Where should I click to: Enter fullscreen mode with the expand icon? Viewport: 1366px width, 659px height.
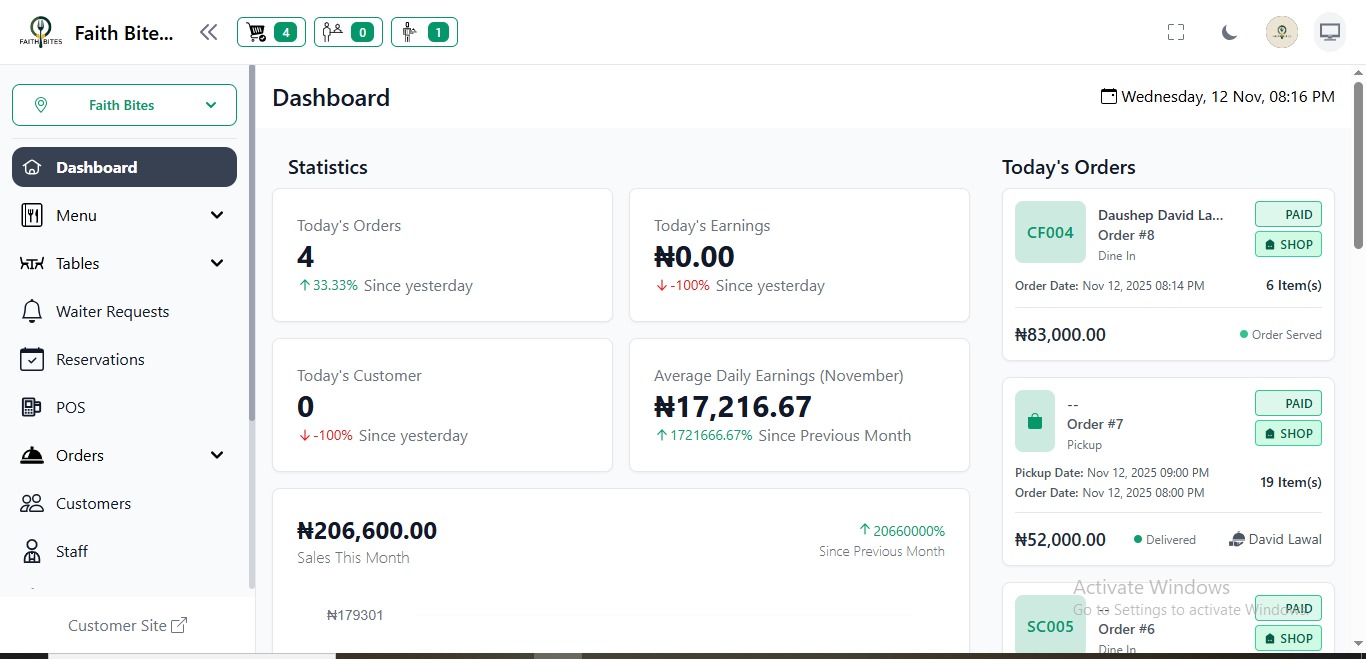(x=1176, y=32)
